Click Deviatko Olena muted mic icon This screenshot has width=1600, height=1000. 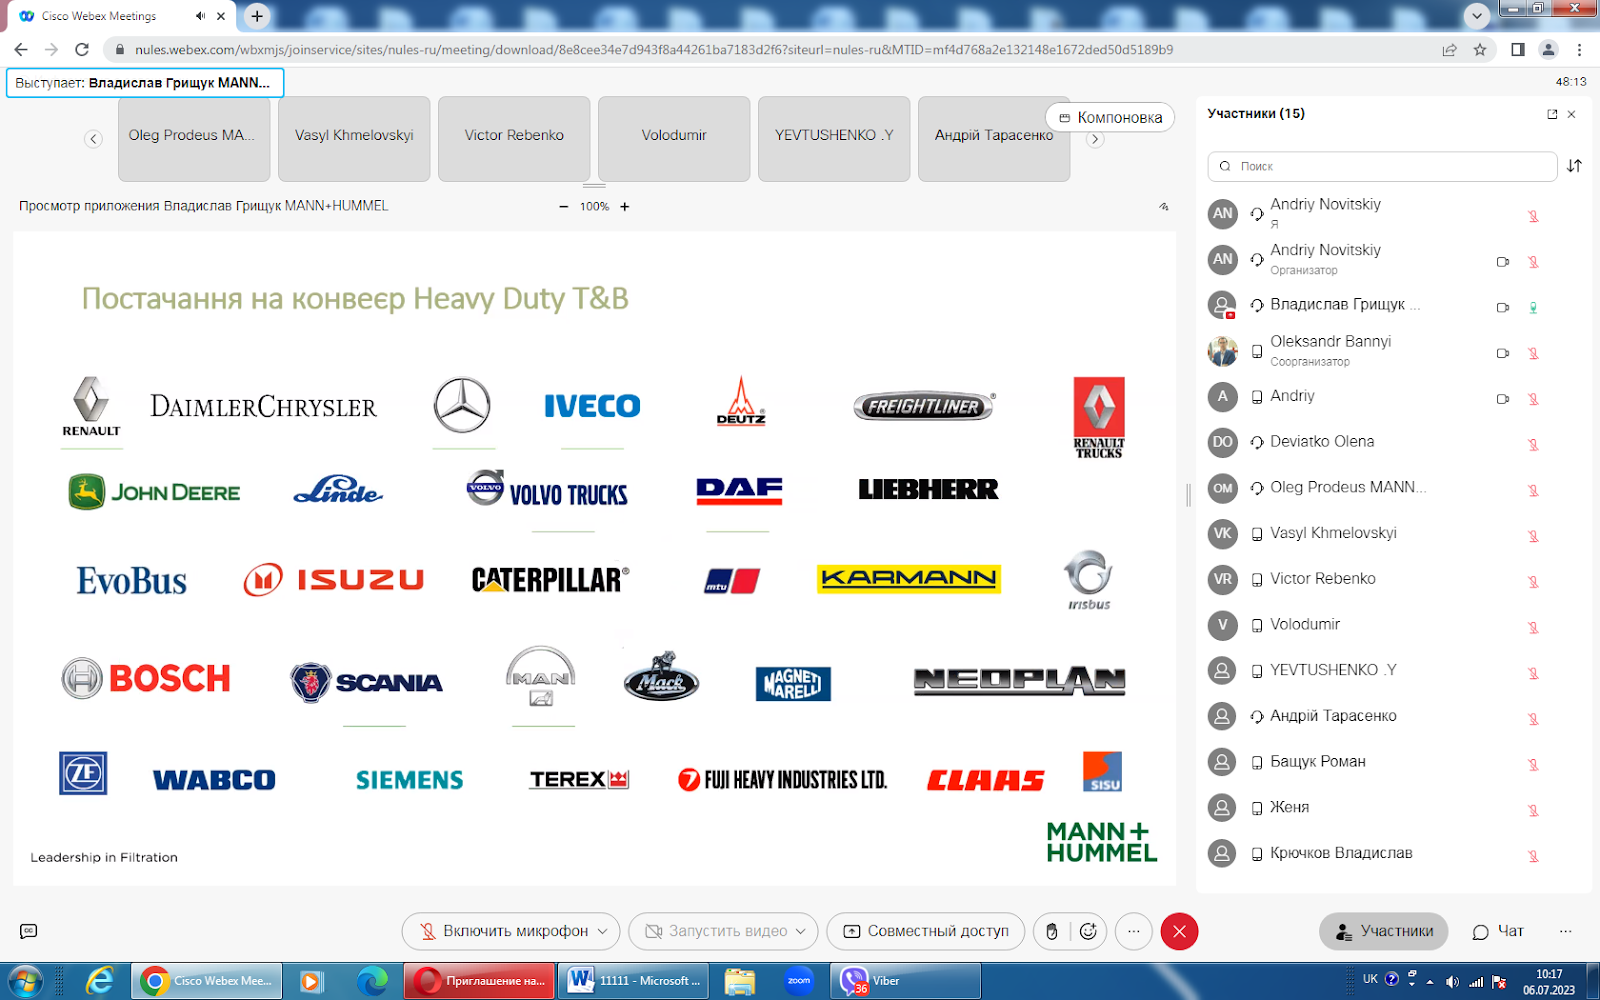tap(1533, 445)
